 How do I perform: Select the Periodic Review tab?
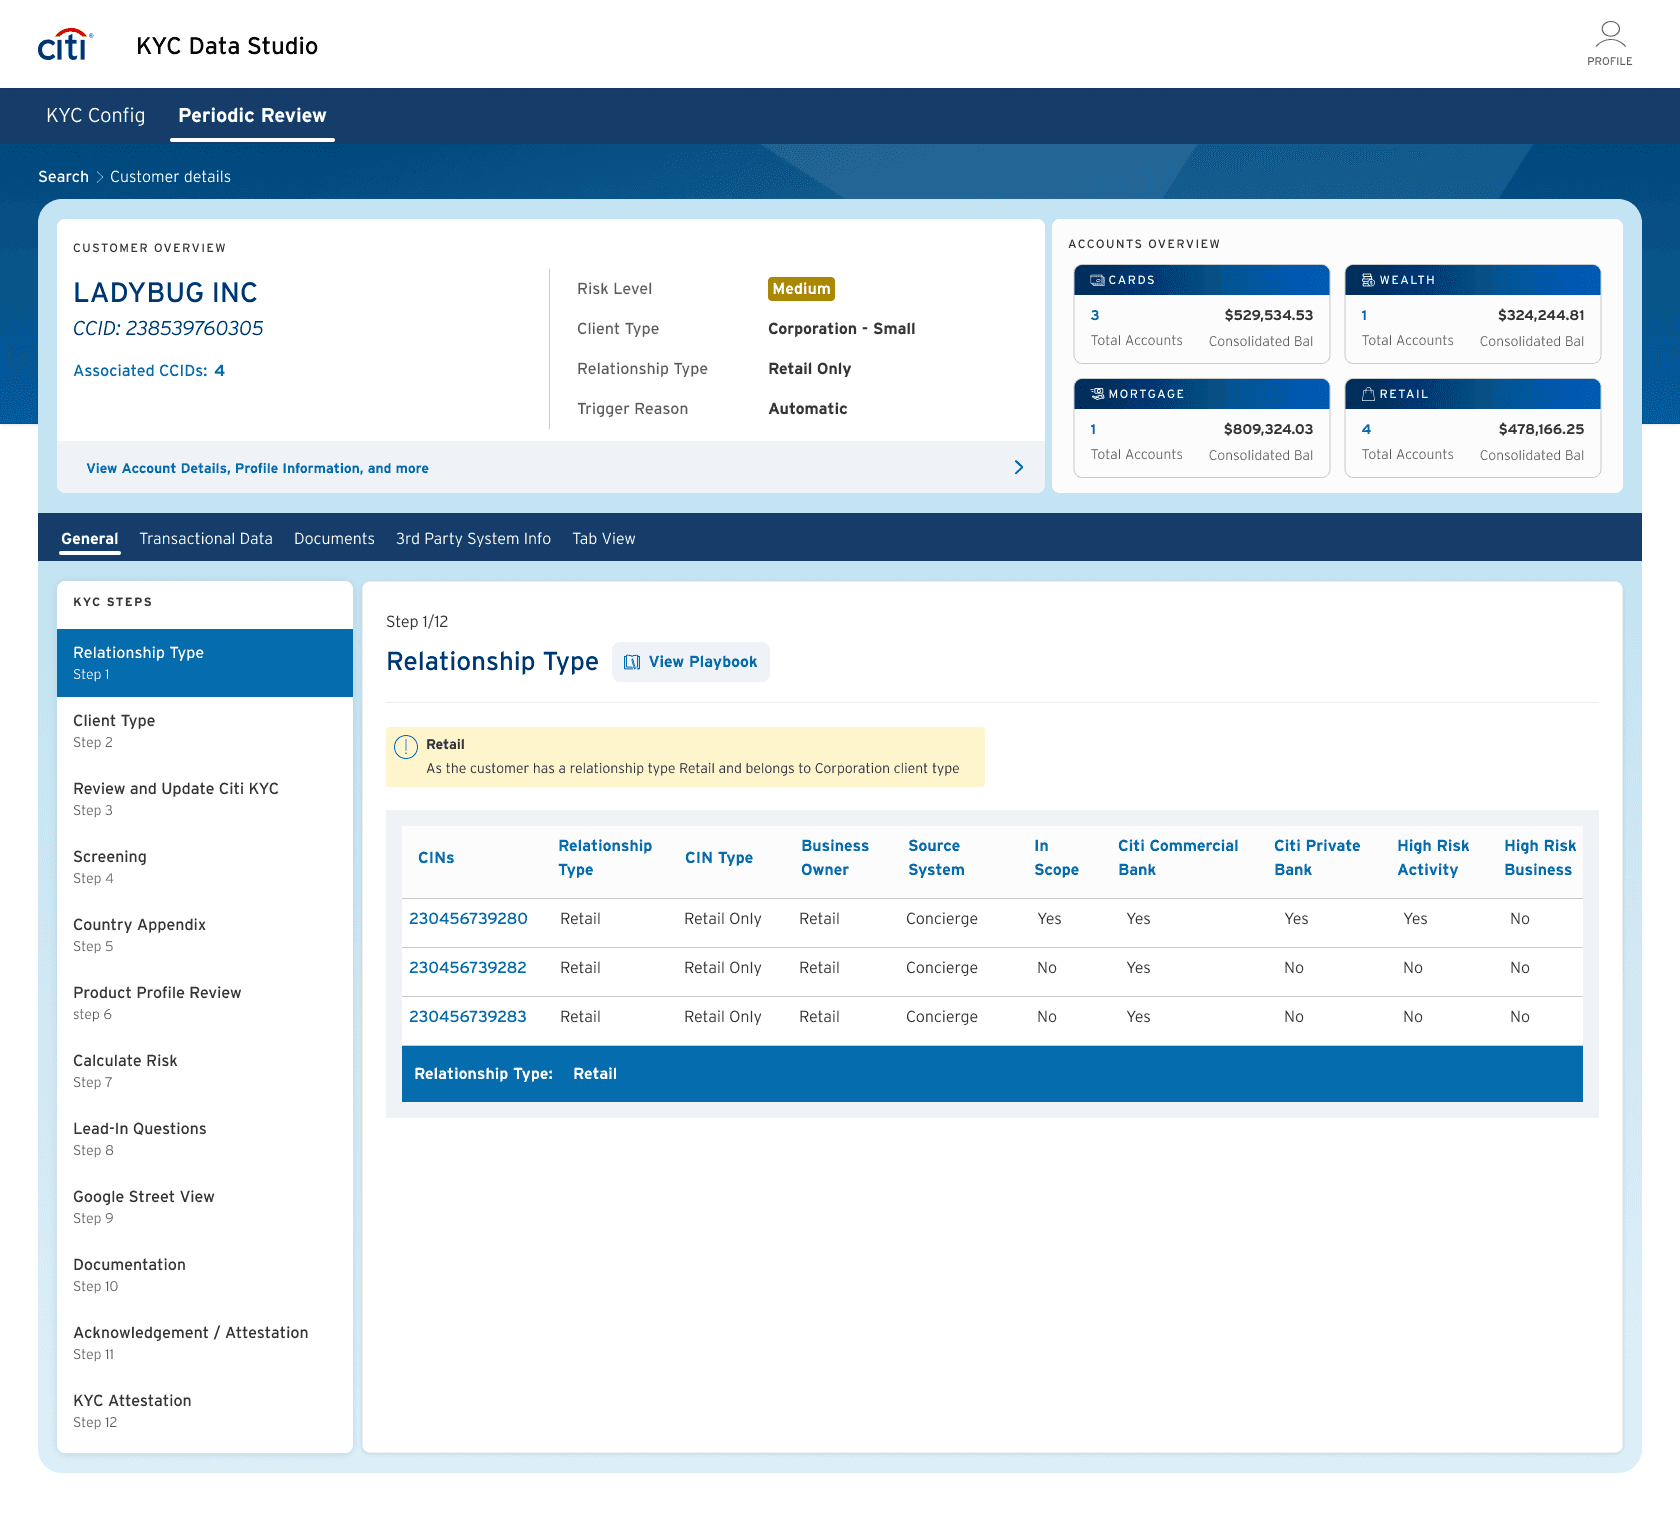point(252,115)
